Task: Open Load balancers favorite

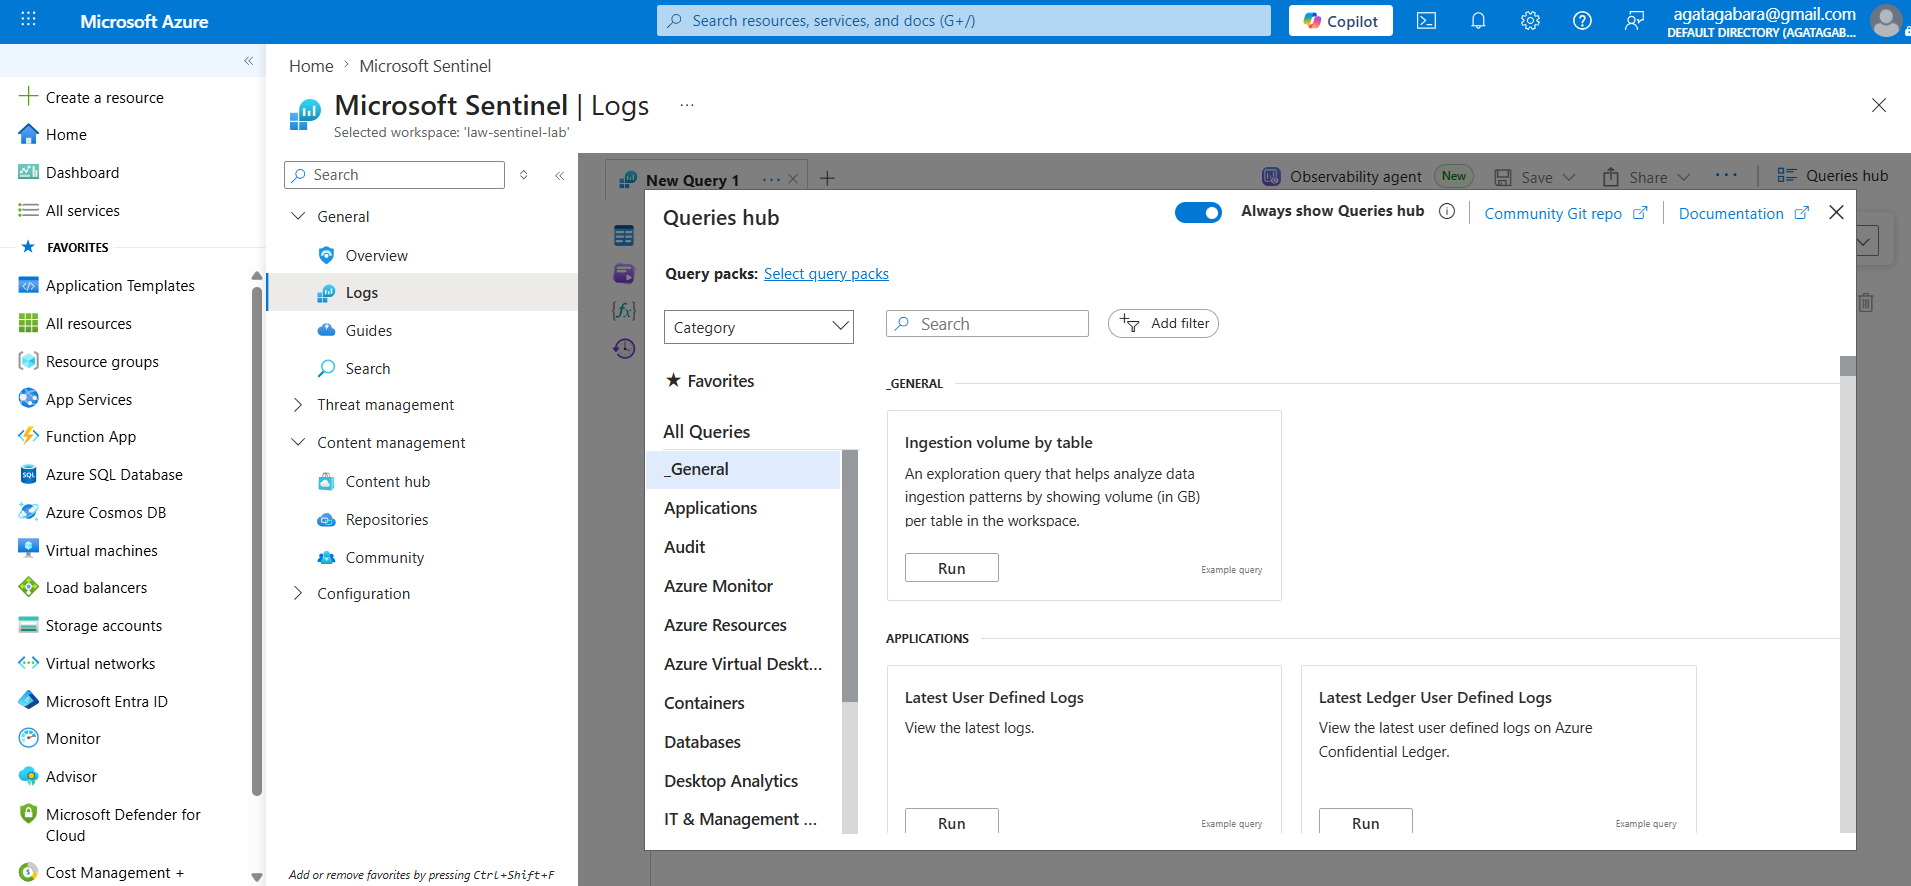Action: [96, 588]
